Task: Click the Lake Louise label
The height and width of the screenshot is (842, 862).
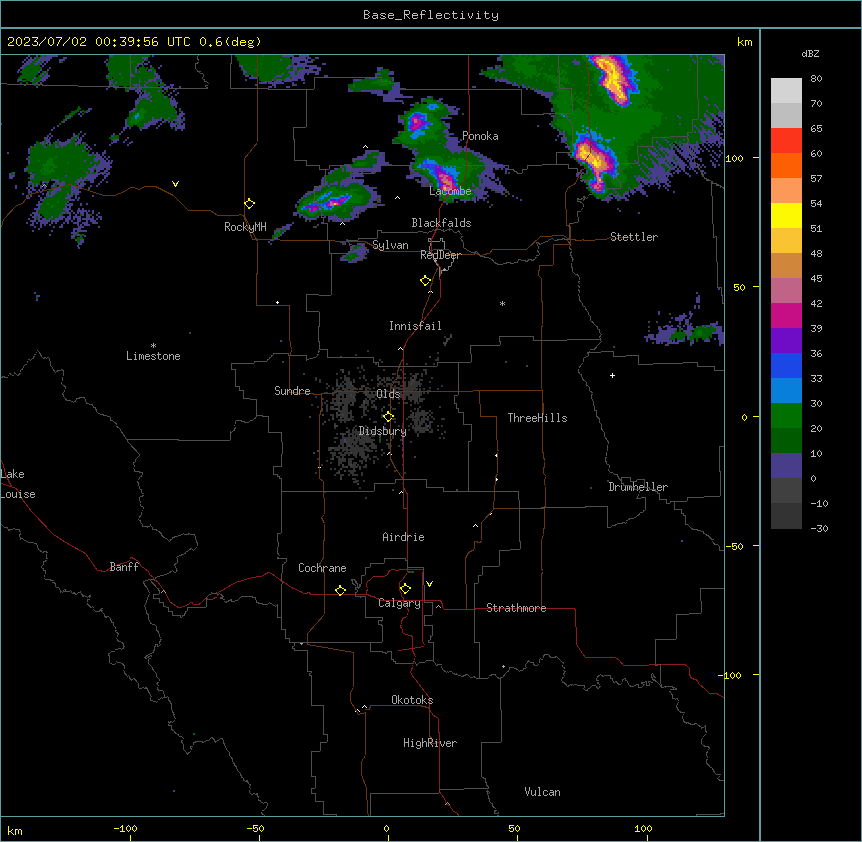Action: pos(18,484)
